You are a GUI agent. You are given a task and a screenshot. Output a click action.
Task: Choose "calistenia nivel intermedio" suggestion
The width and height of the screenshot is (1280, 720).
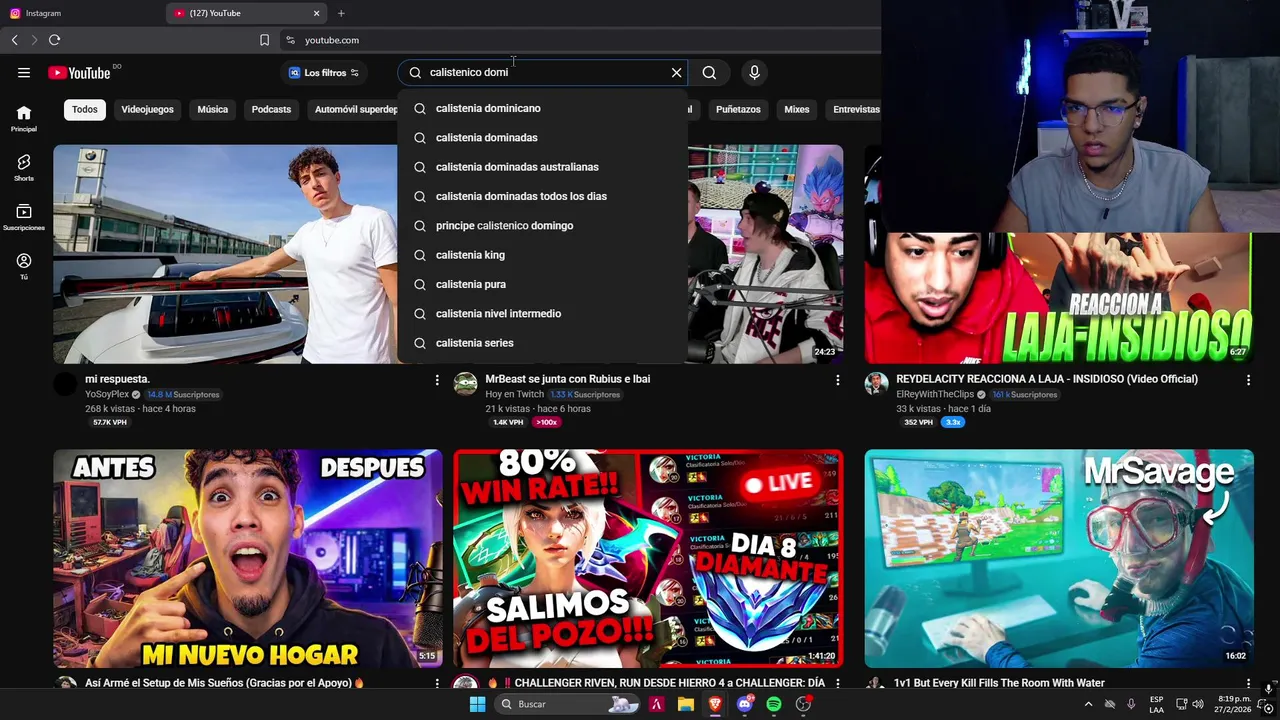pyautogui.click(x=543, y=313)
